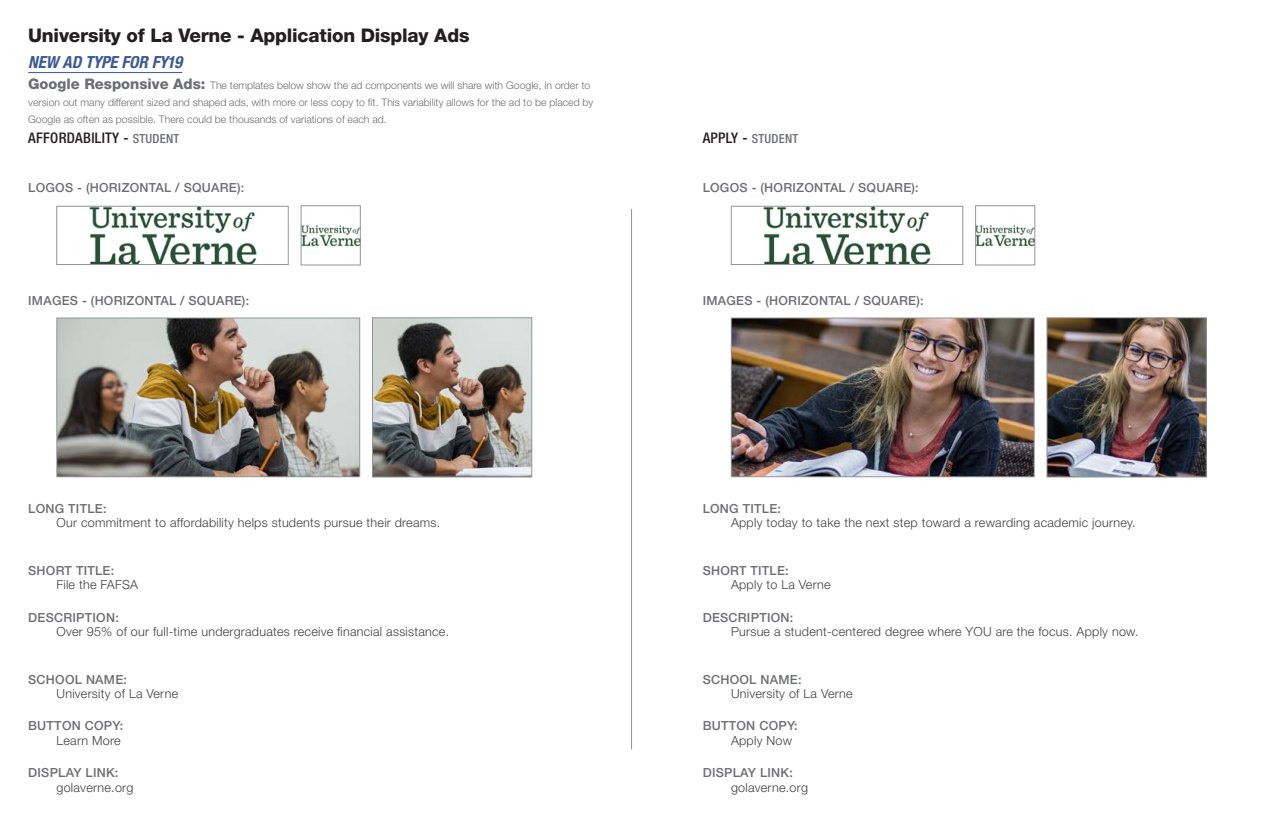Open the horizontal photo of three students in class
The height and width of the screenshot is (828, 1280).
208,397
